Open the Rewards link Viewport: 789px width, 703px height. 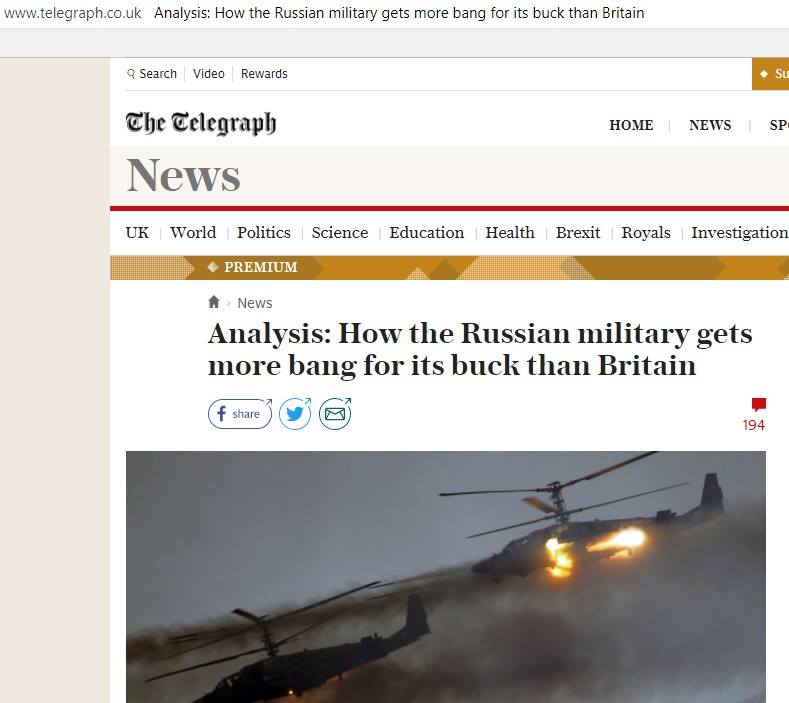(x=264, y=74)
